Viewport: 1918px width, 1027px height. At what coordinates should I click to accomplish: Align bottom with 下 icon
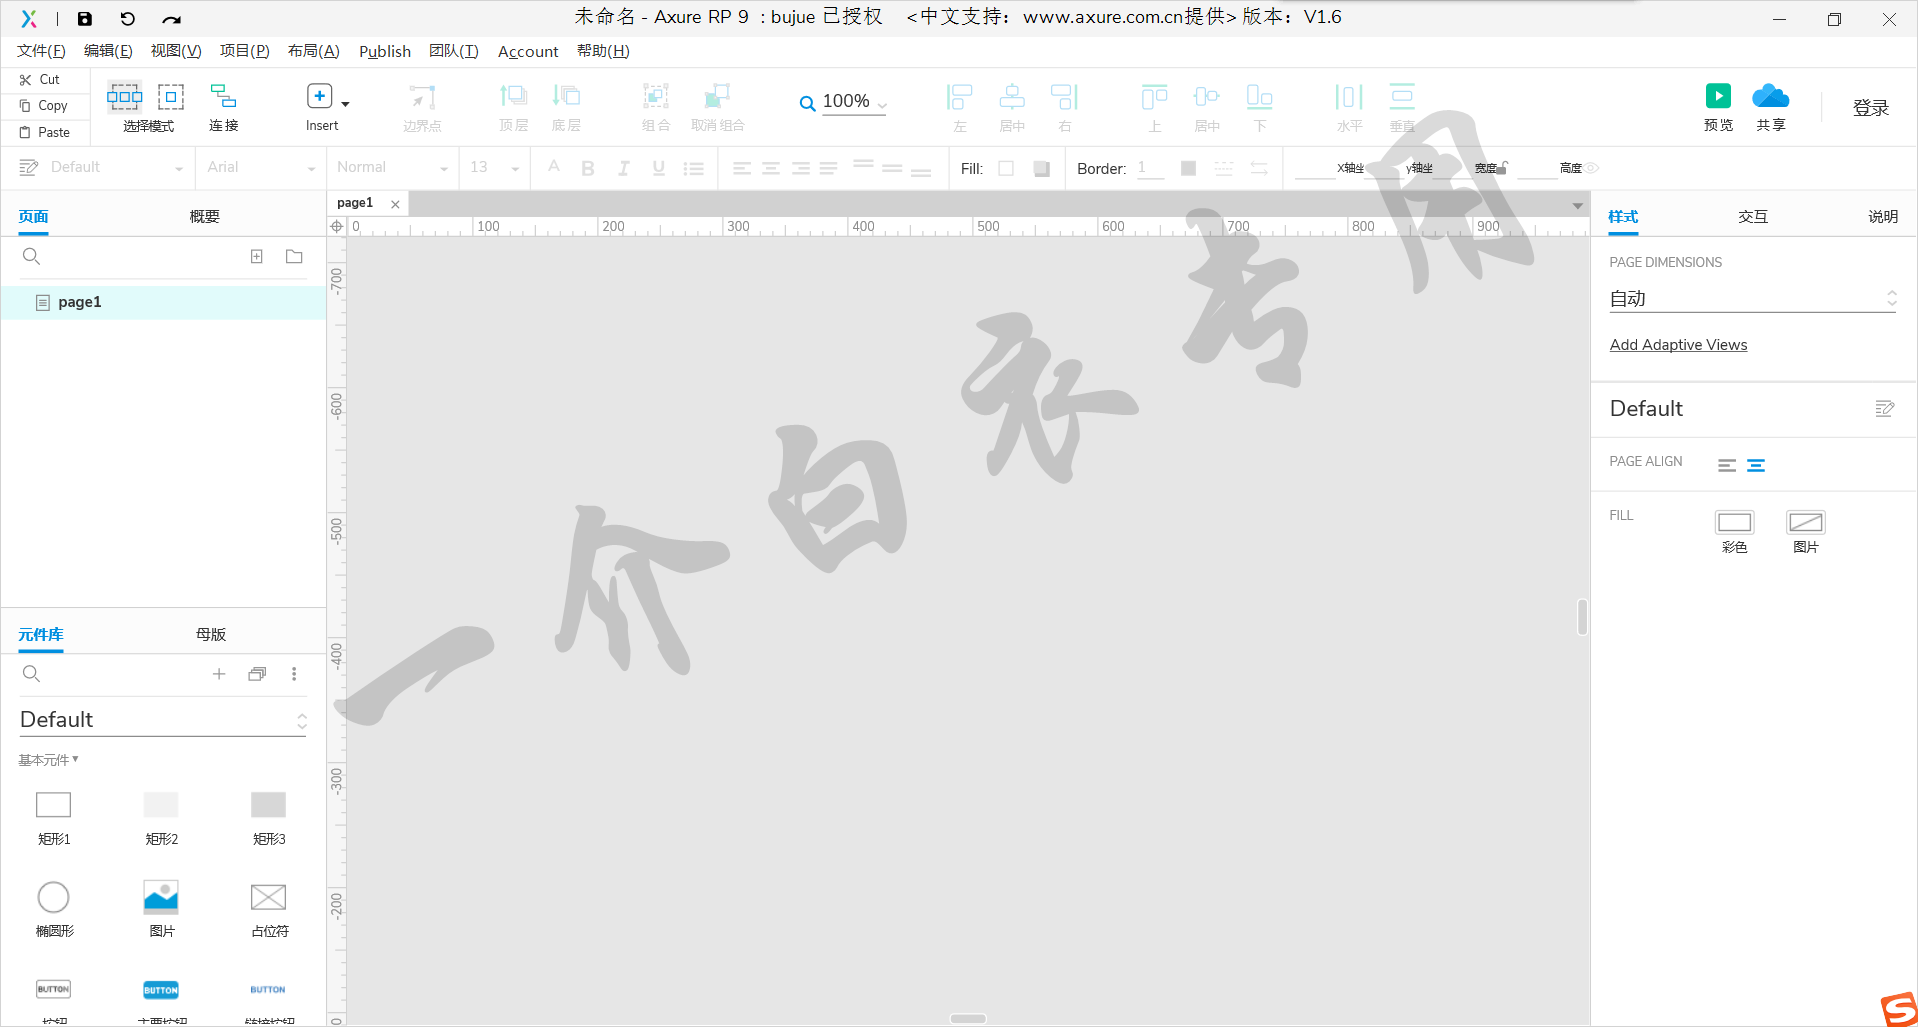pos(1259,97)
